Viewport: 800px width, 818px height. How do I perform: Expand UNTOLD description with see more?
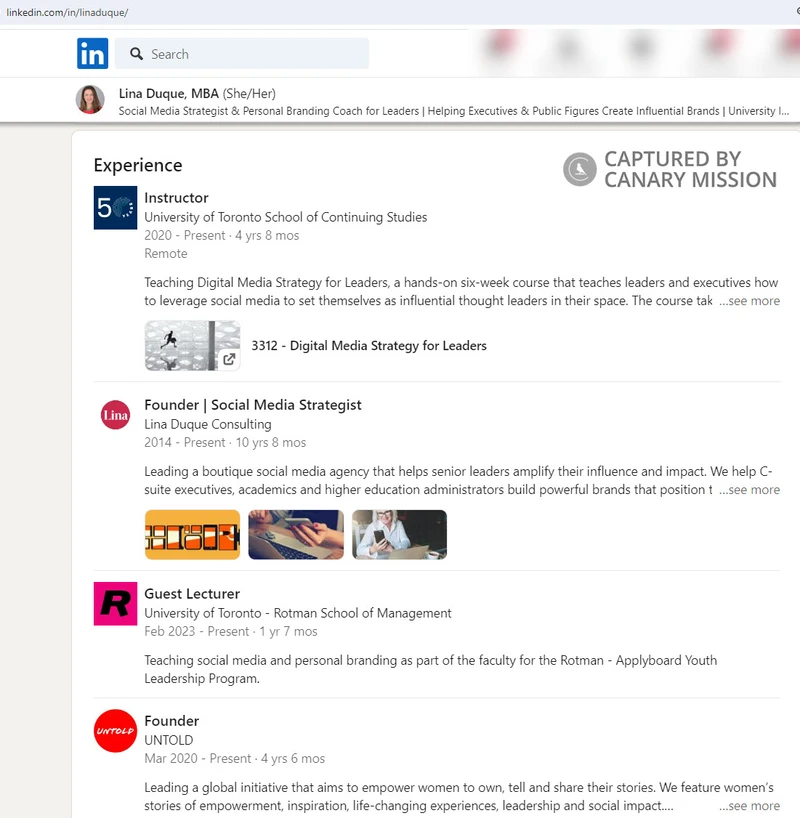[749, 806]
